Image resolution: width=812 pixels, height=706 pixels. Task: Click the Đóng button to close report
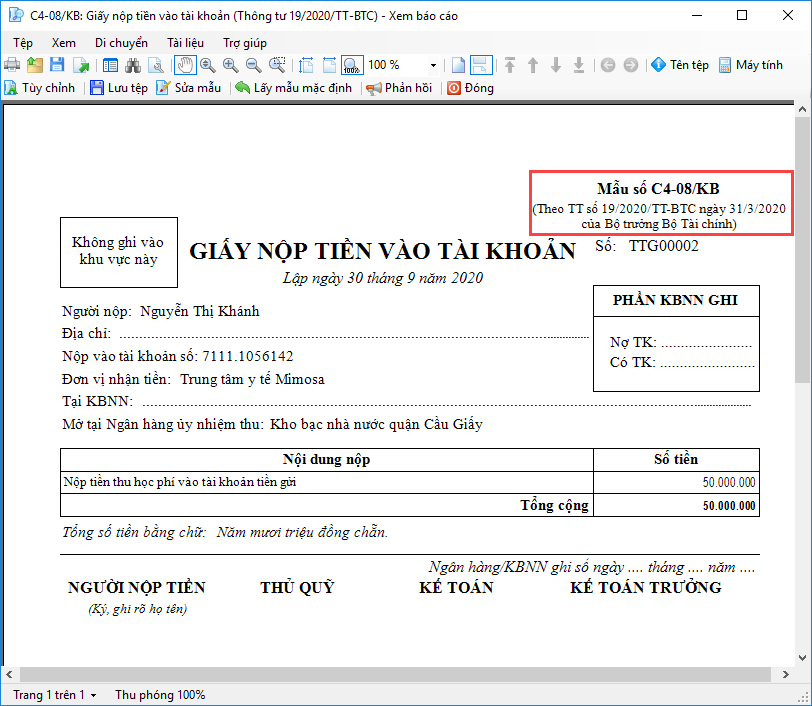470,88
